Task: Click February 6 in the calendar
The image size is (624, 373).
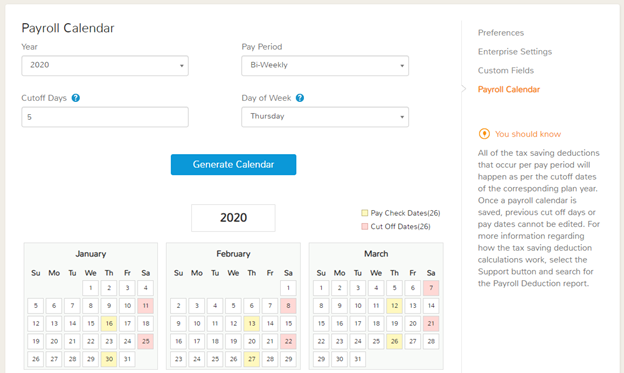Action: click(252, 306)
